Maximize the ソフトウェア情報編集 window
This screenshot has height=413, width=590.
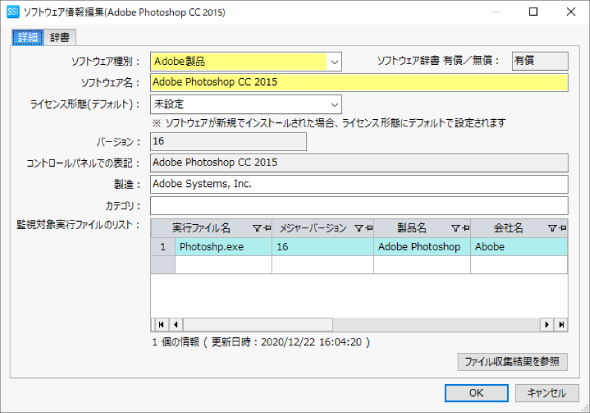tap(533, 12)
